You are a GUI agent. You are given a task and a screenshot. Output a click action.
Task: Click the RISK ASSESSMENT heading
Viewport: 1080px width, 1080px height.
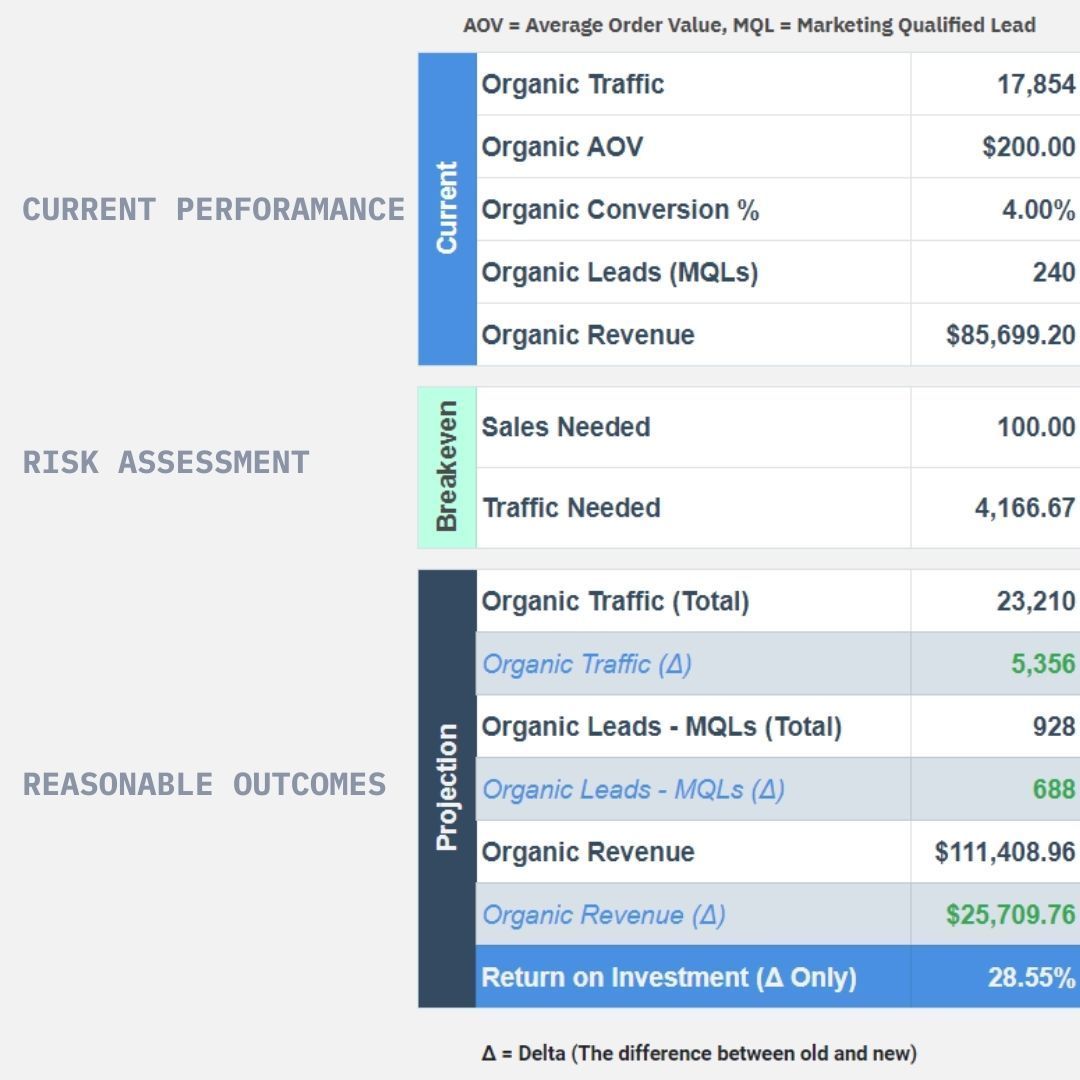pos(166,462)
